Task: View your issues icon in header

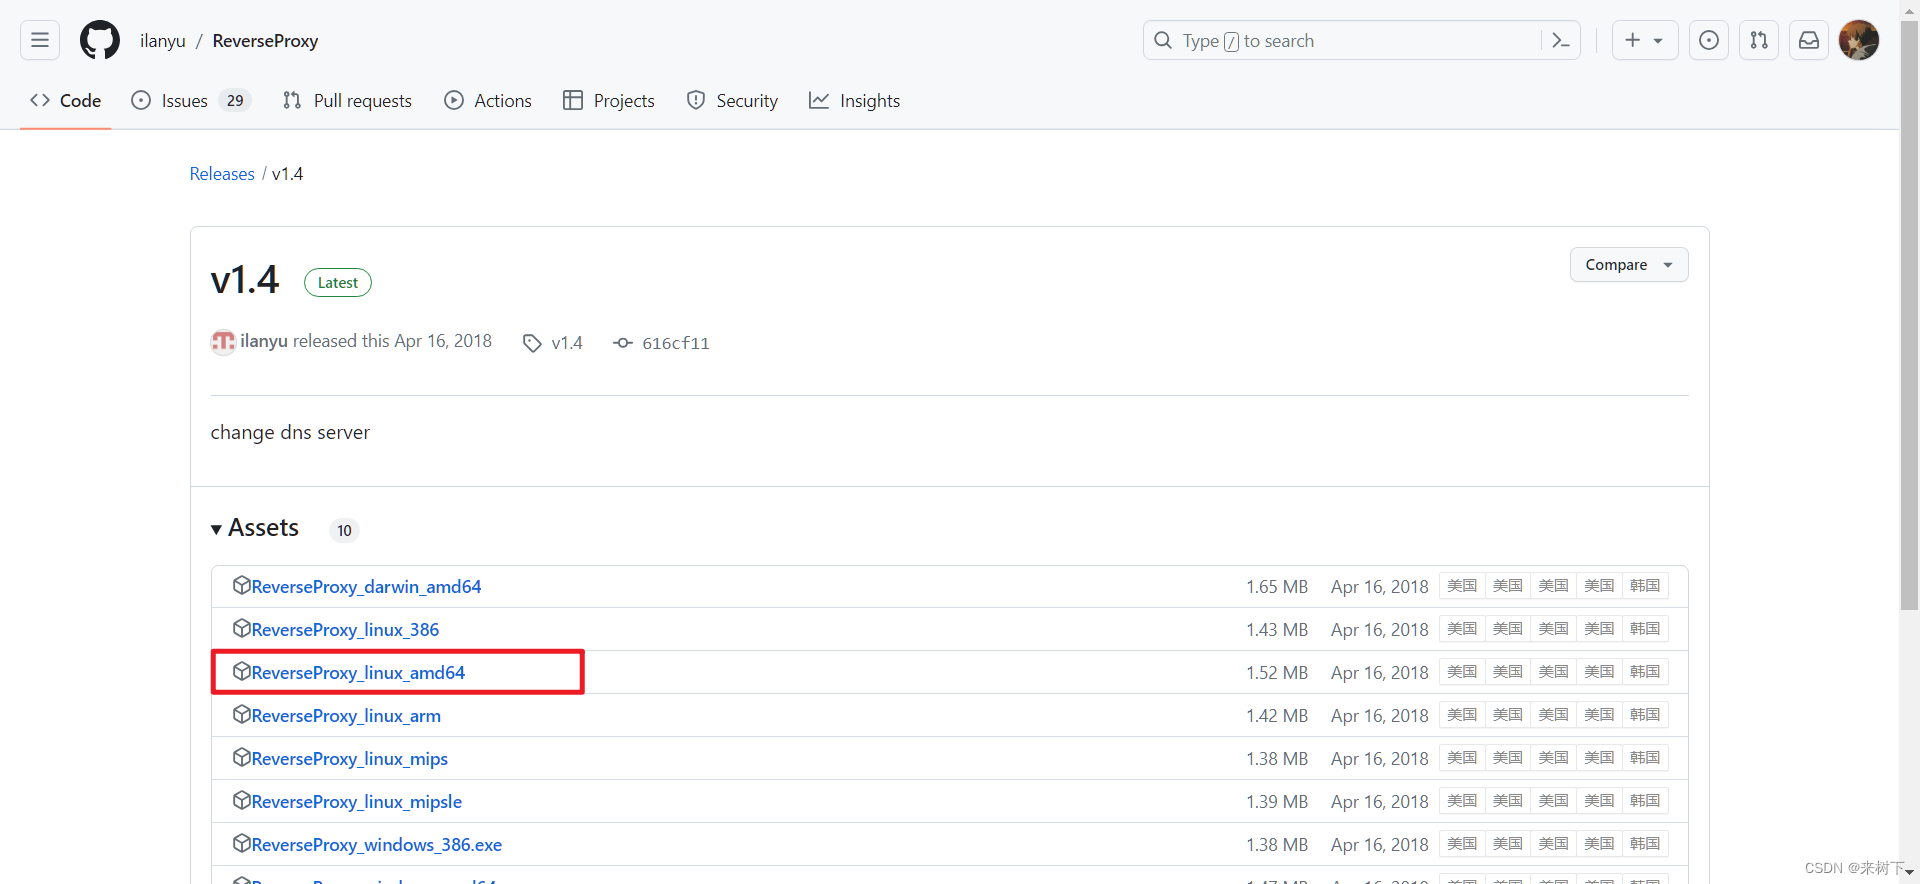Action: 1709,40
